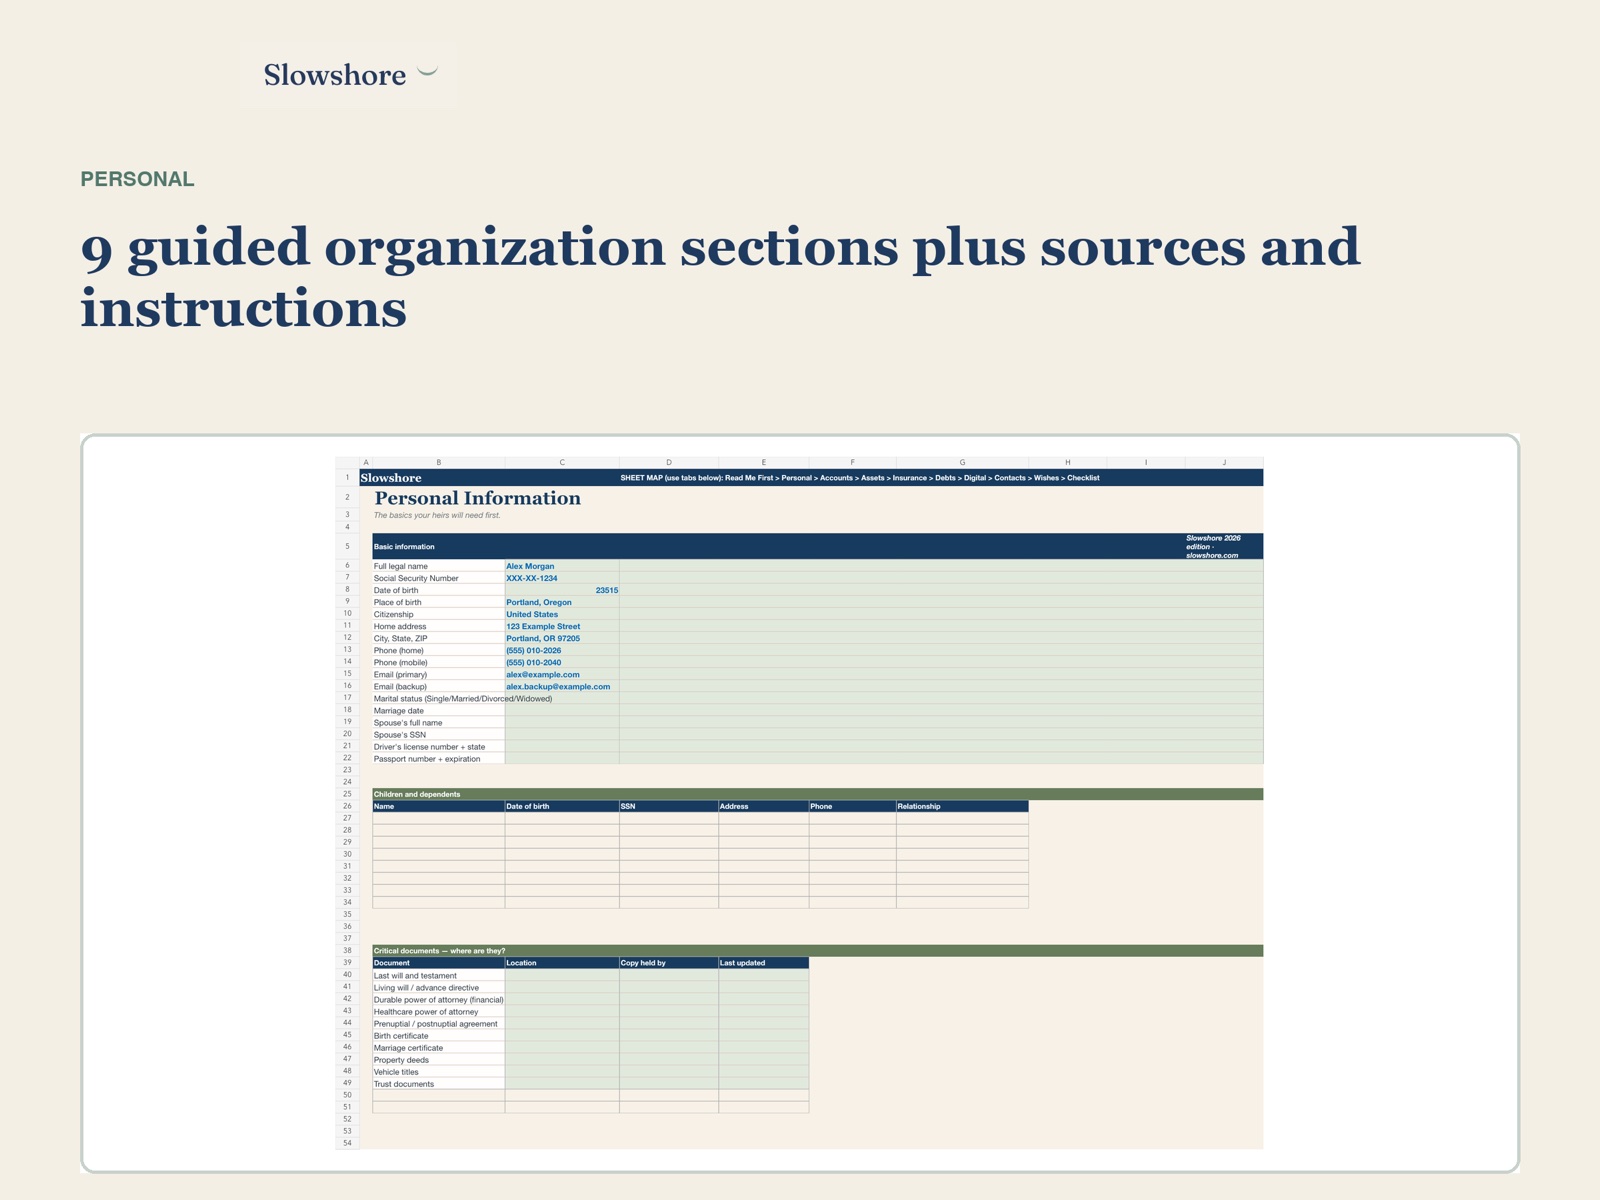Click the Basic information section header
Screen dimensions: 1600x1200
[818, 546]
